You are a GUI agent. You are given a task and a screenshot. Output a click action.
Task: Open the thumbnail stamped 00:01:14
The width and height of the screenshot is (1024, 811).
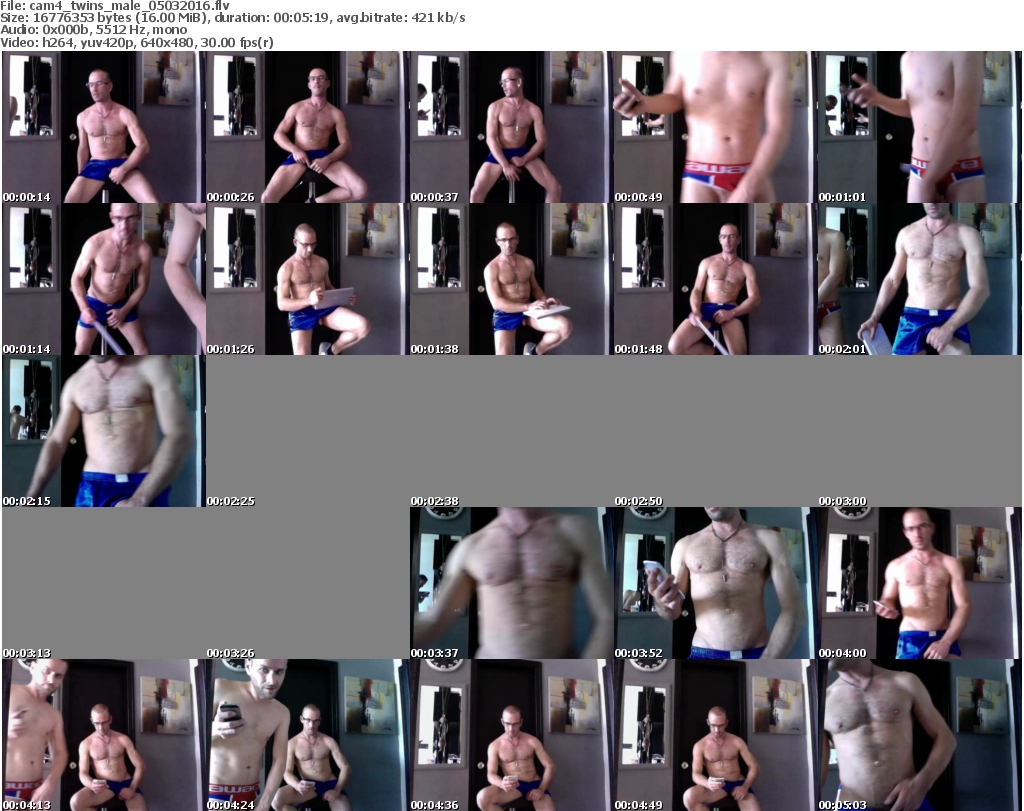[x=104, y=279]
